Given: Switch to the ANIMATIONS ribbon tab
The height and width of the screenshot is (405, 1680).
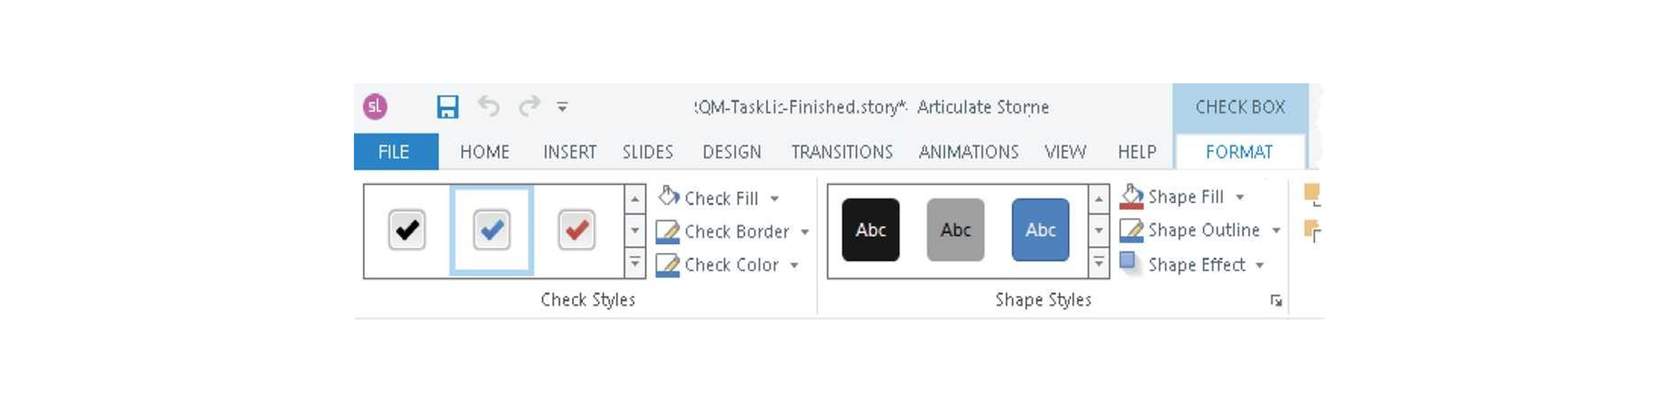Looking at the screenshot, I should point(968,152).
